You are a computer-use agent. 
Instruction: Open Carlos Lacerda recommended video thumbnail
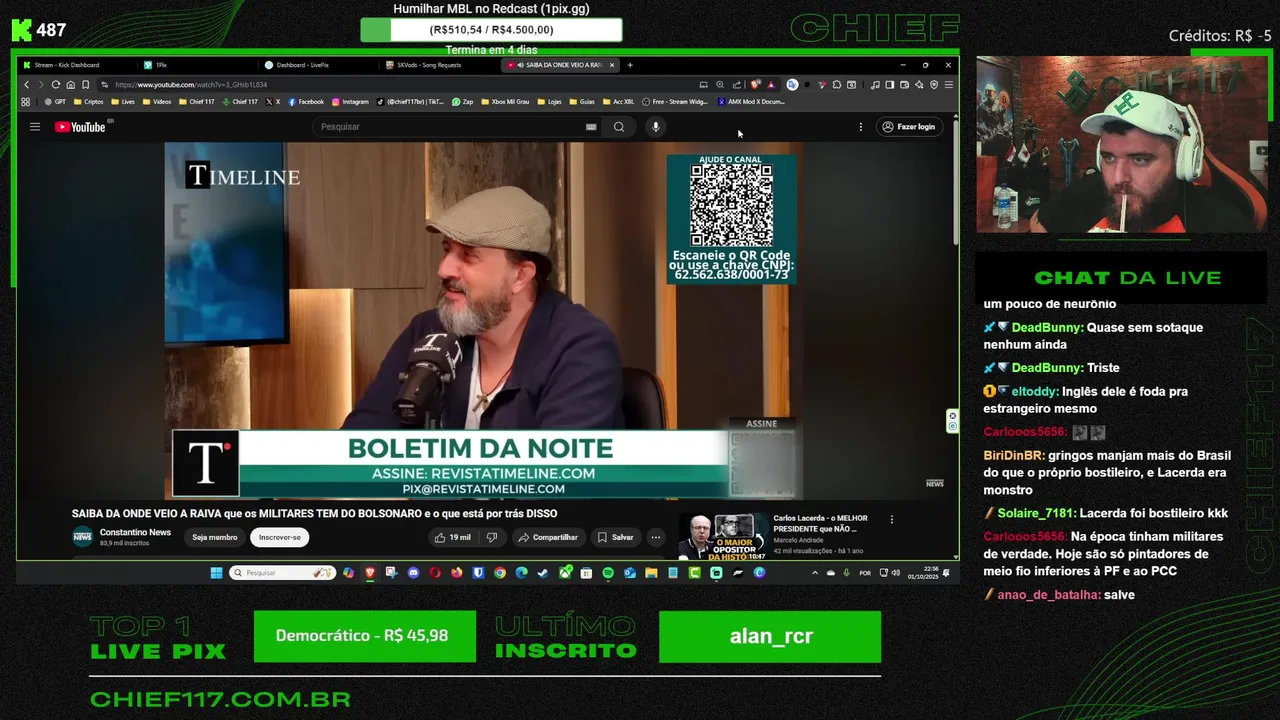tap(724, 537)
